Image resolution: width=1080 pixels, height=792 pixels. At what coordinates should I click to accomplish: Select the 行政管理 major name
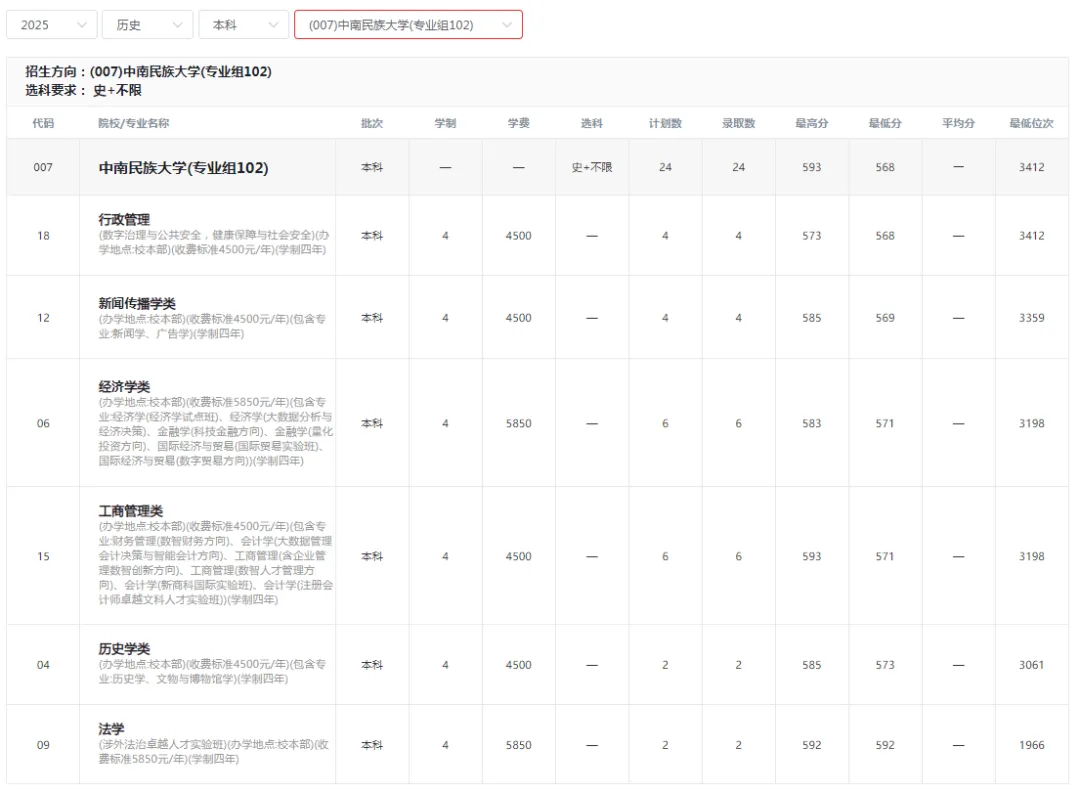tap(124, 220)
